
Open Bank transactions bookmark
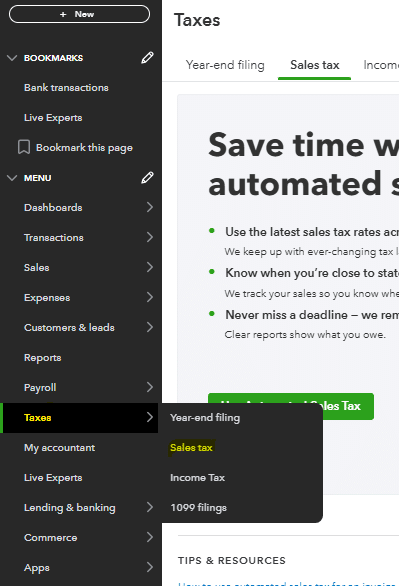(x=66, y=87)
